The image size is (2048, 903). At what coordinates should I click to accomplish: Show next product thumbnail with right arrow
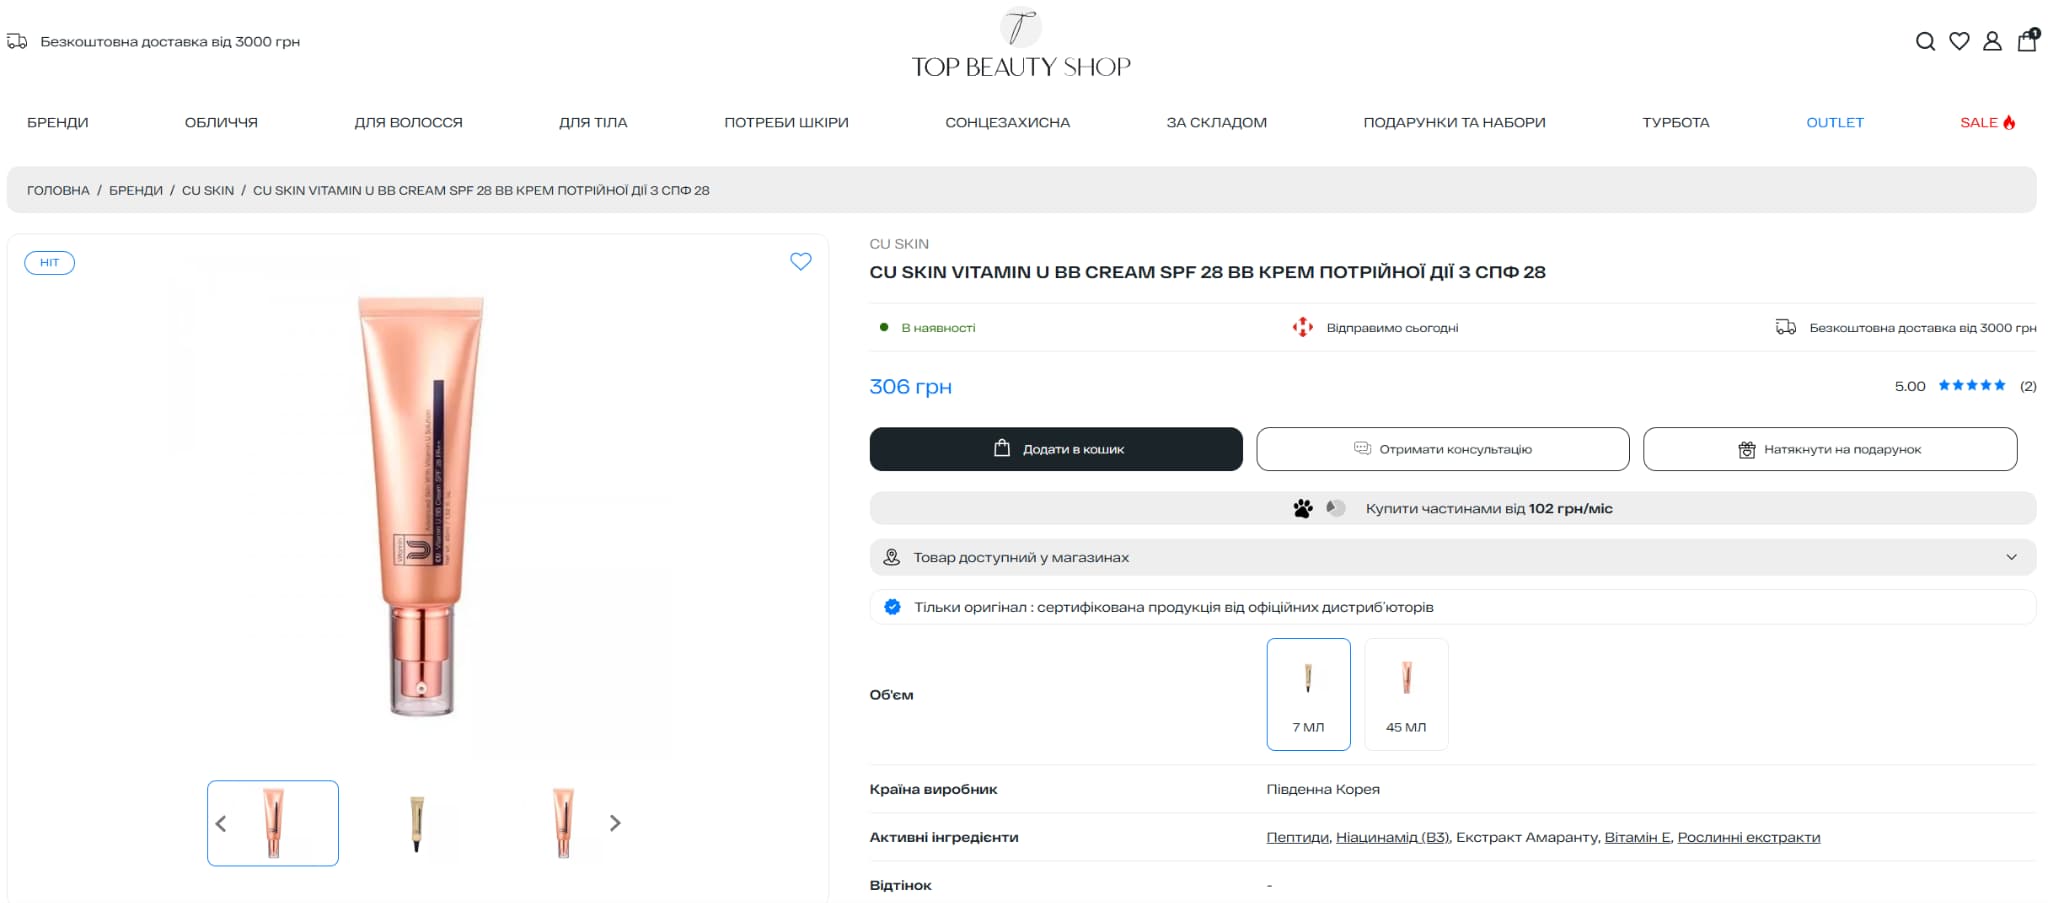click(x=615, y=823)
